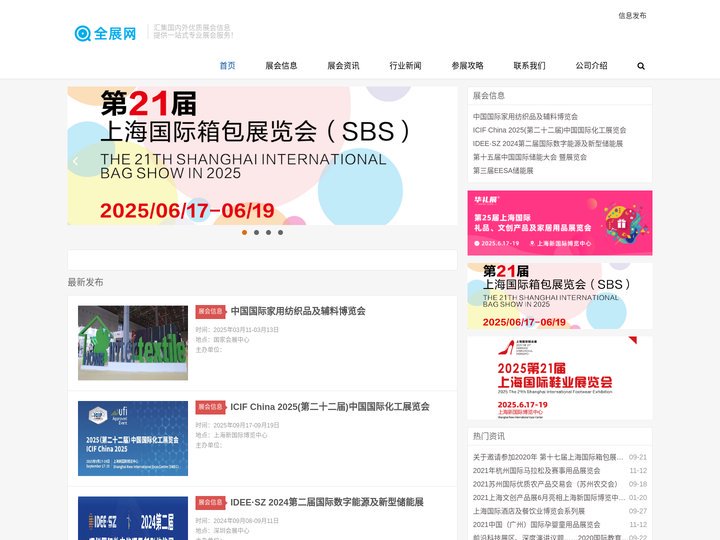Open article title ICIF China 2025 in list
This screenshot has width=720, height=540.
pyautogui.click(x=330, y=406)
